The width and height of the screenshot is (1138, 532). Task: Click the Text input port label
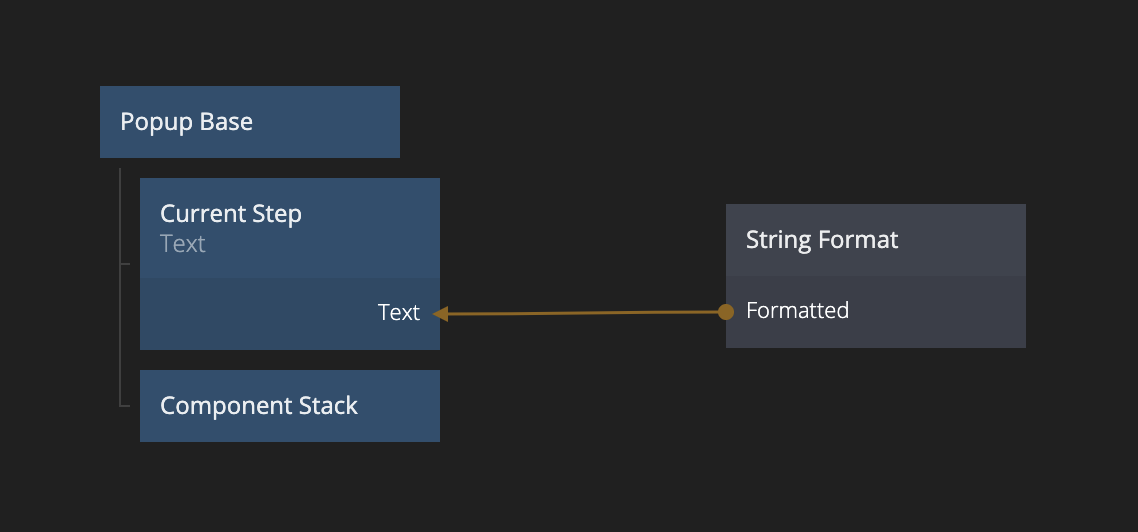(x=398, y=313)
